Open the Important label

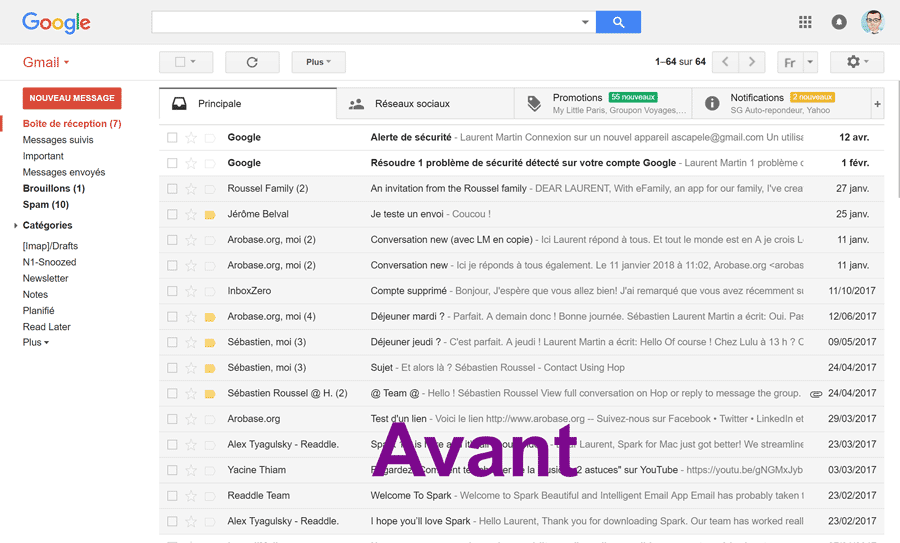pos(43,156)
